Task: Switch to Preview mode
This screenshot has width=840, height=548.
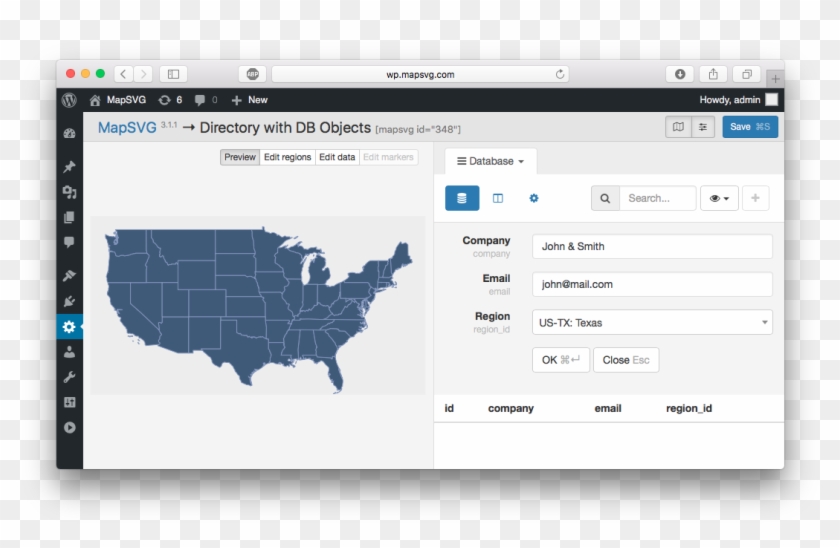Action: (x=240, y=157)
